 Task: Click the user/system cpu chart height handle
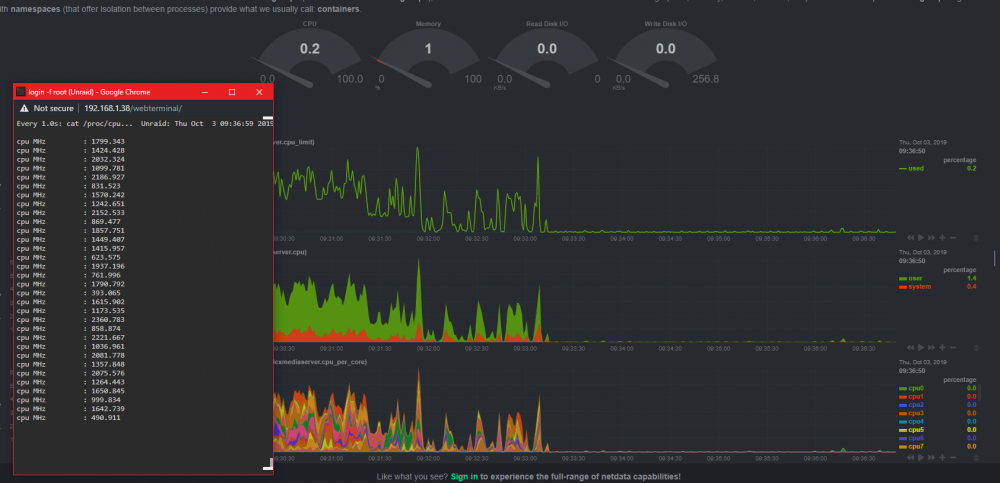pyautogui.click(x=976, y=348)
